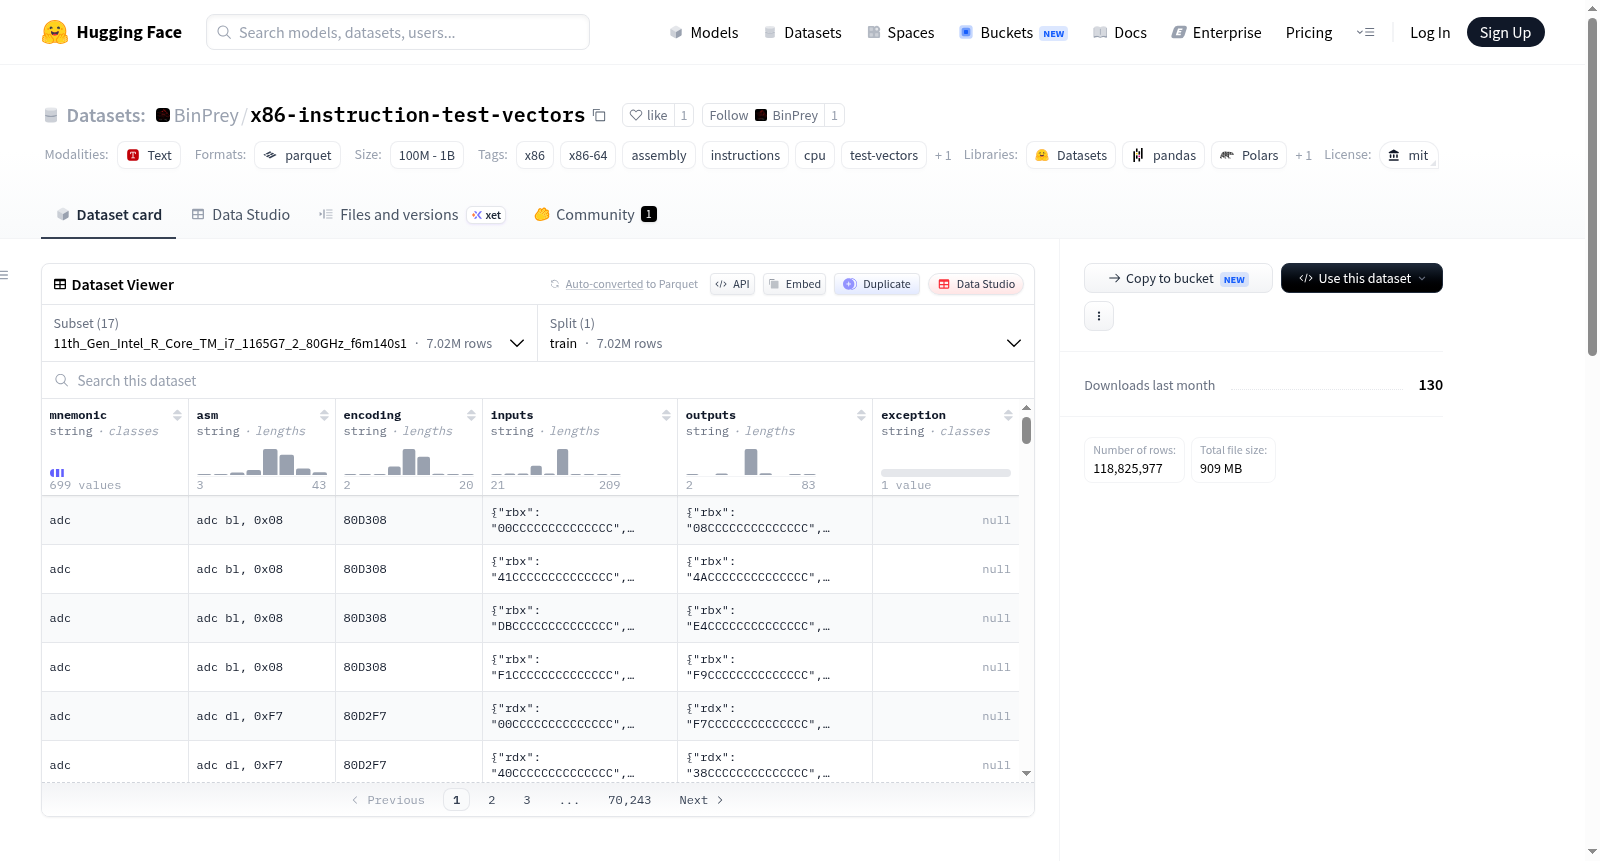This screenshot has height=861, width=1600.
Task: Follow BinPrey button
Action: (x=763, y=115)
